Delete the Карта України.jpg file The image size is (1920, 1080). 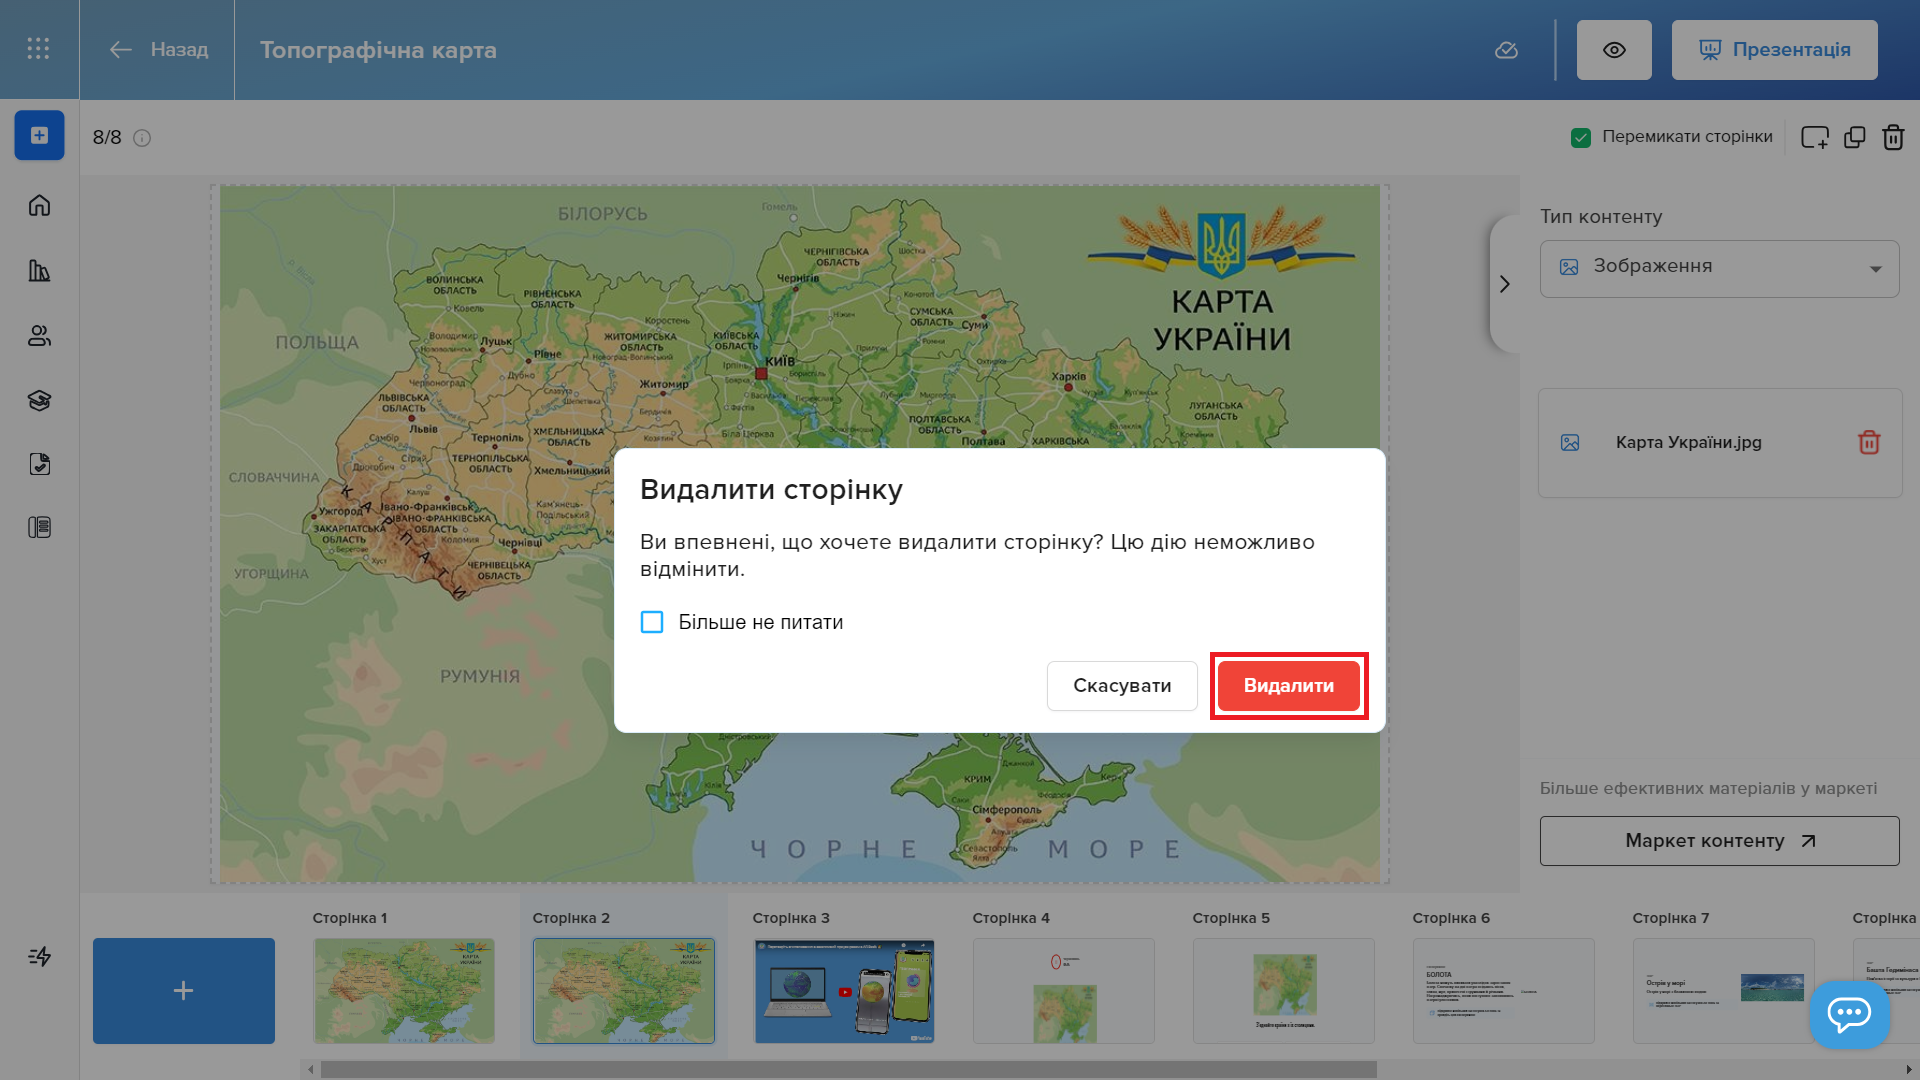click(1868, 442)
